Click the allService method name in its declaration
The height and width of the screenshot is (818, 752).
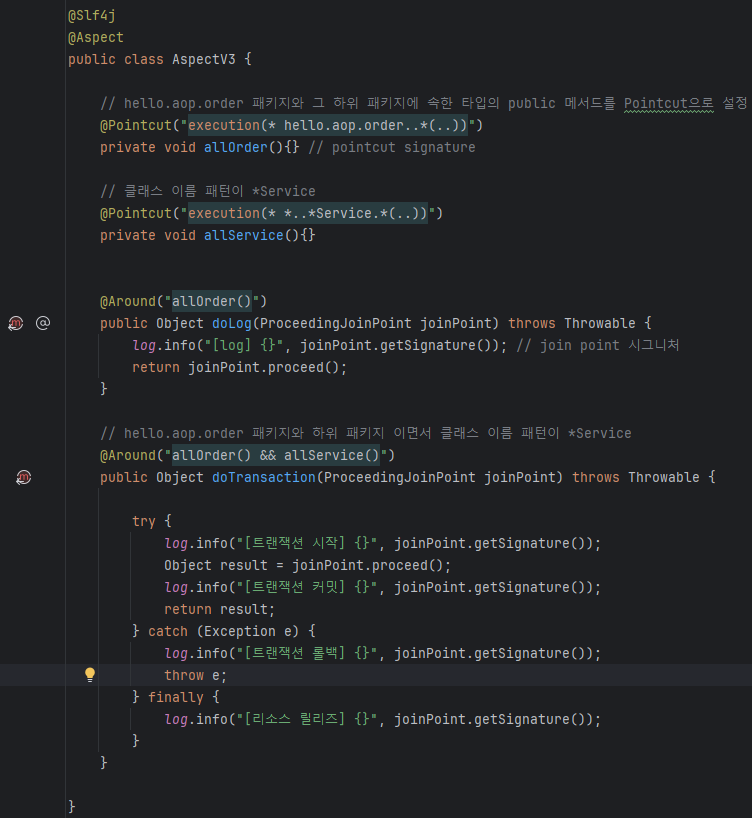coord(244,235)
